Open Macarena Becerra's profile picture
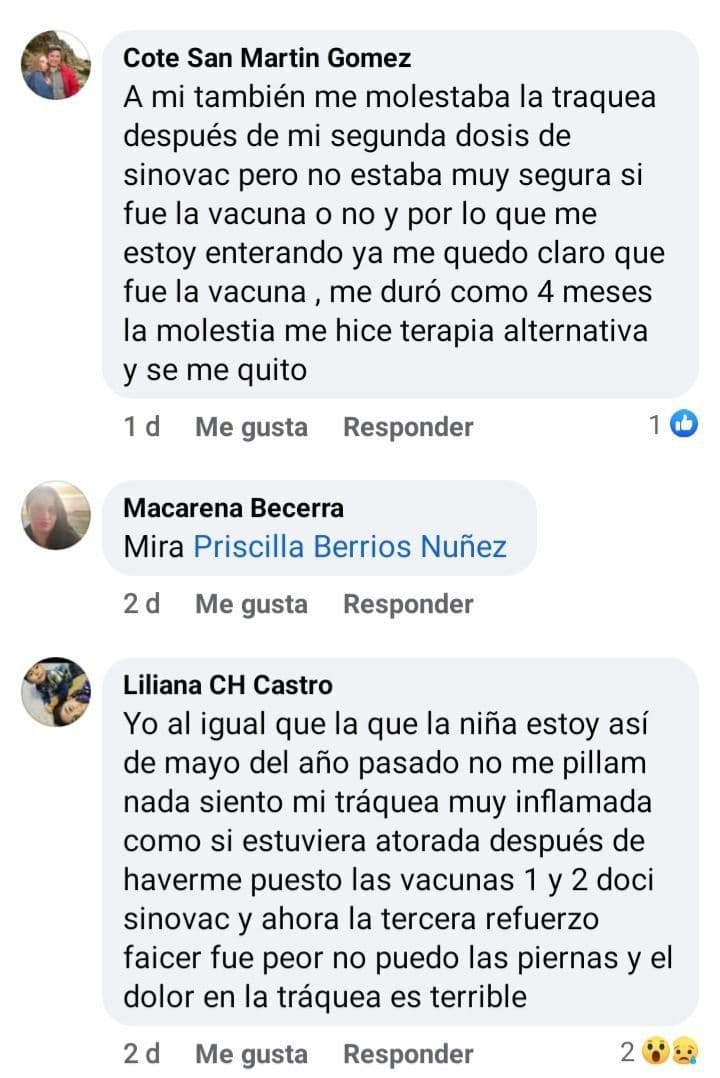The width and height of the screenshot is (720, 1078). 56,515
